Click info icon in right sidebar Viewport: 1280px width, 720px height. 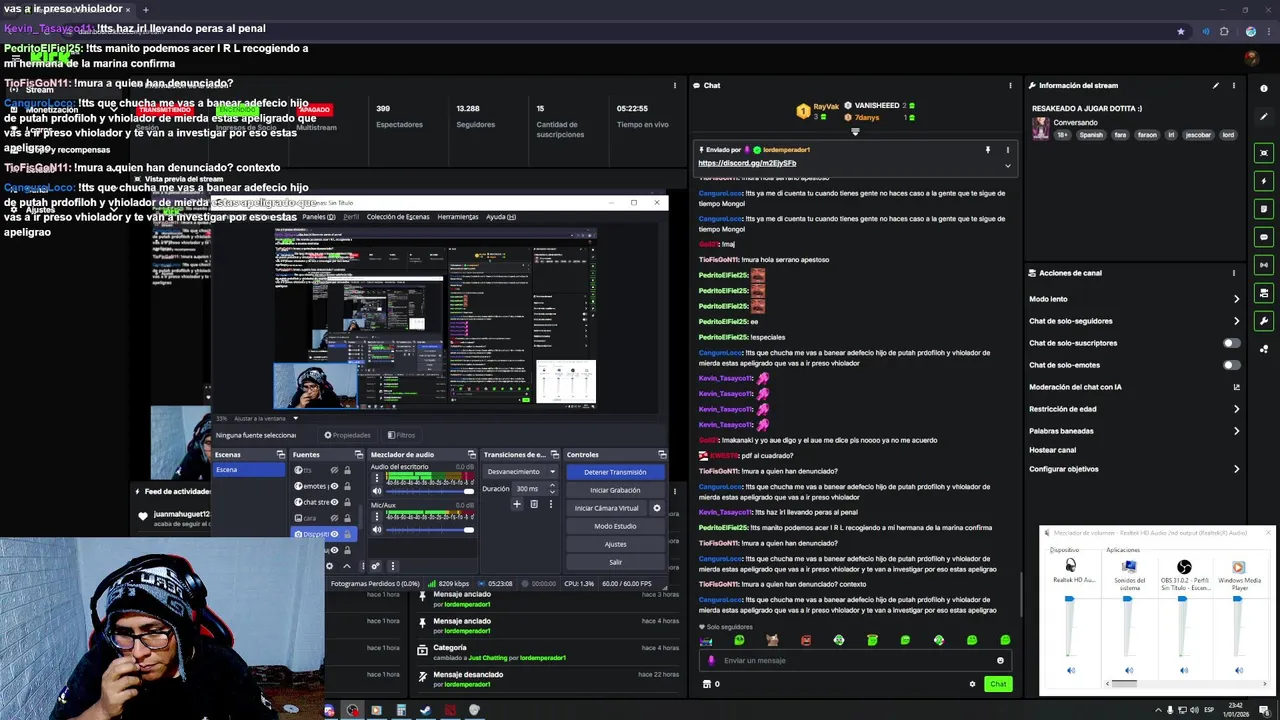(1264, 89)
